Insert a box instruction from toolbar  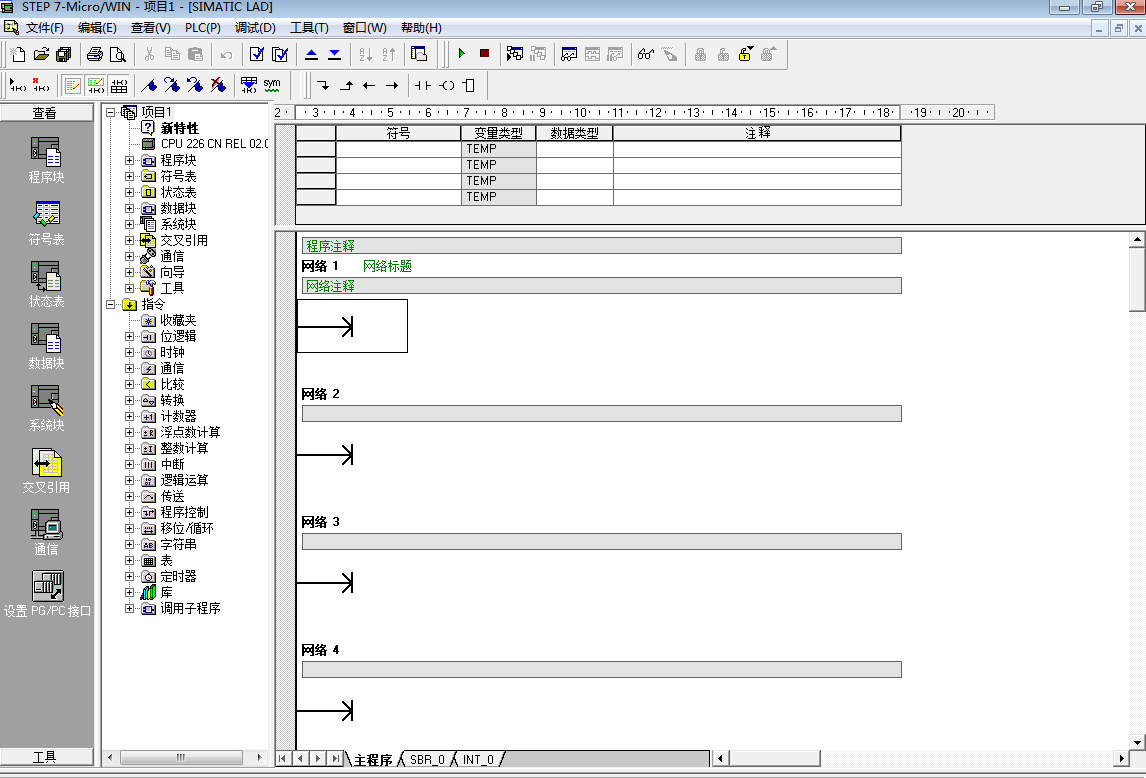point(469,86)
